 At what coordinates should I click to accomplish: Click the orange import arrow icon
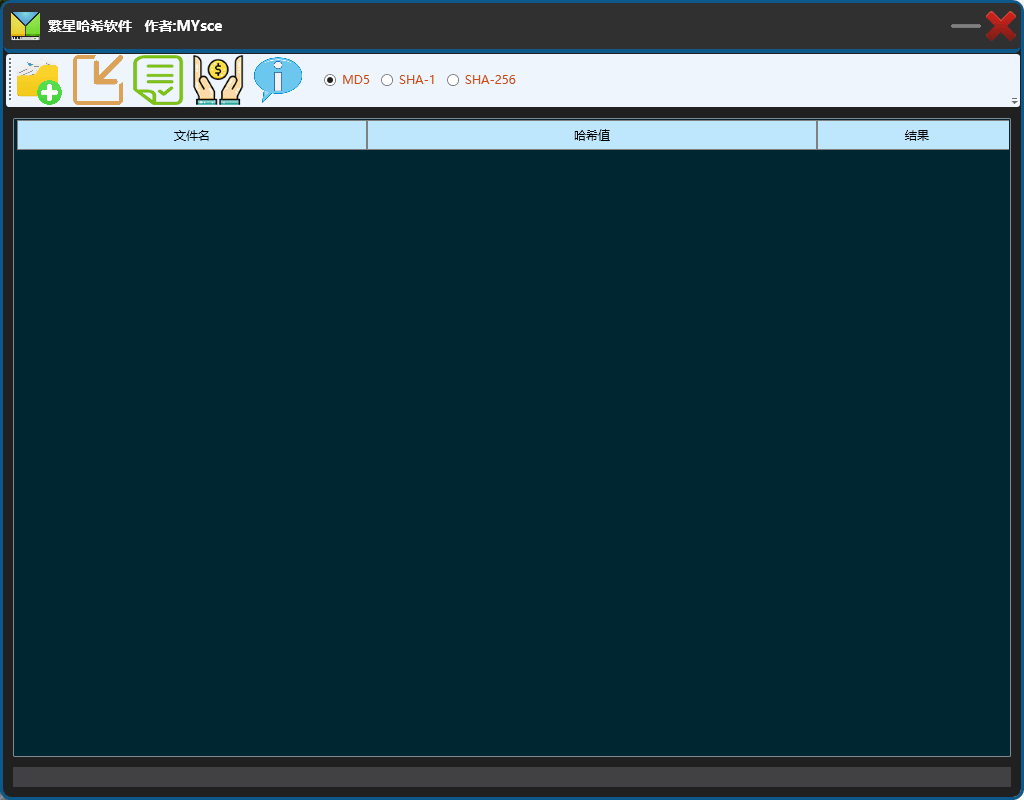pyautogui.click(x=98, y=80)
